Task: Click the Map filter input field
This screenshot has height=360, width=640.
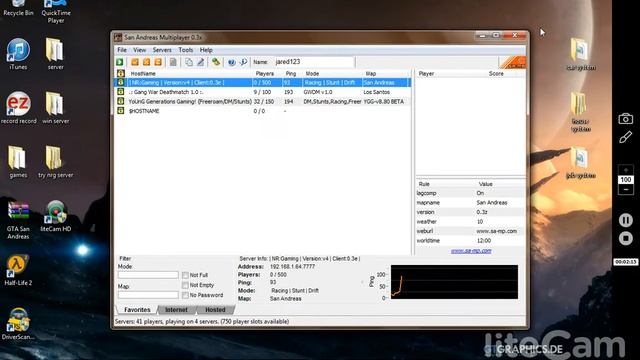Action: pos(148,295)
